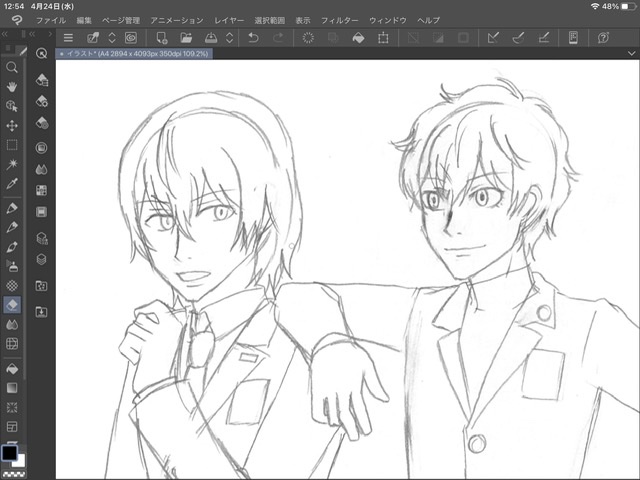Open the フィルター menu
This screenshot has height=480, width=640.
tap(340, 20)
